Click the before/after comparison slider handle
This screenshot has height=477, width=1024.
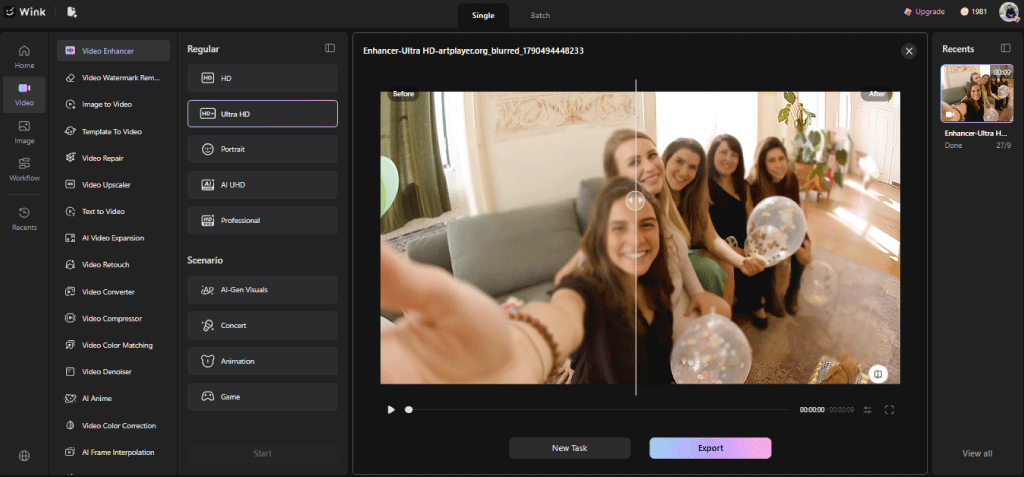point(635,201)
